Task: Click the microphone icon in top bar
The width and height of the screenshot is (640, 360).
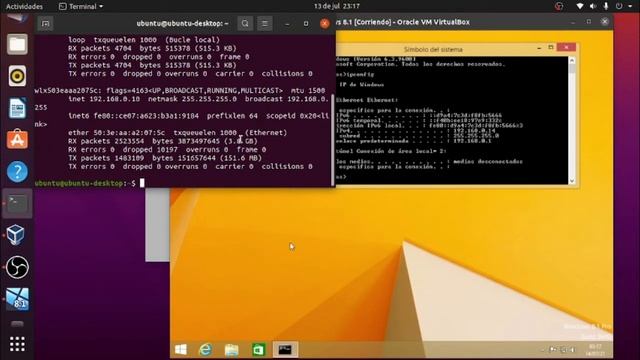Action: pyautogui.click(x=606, y=6)
